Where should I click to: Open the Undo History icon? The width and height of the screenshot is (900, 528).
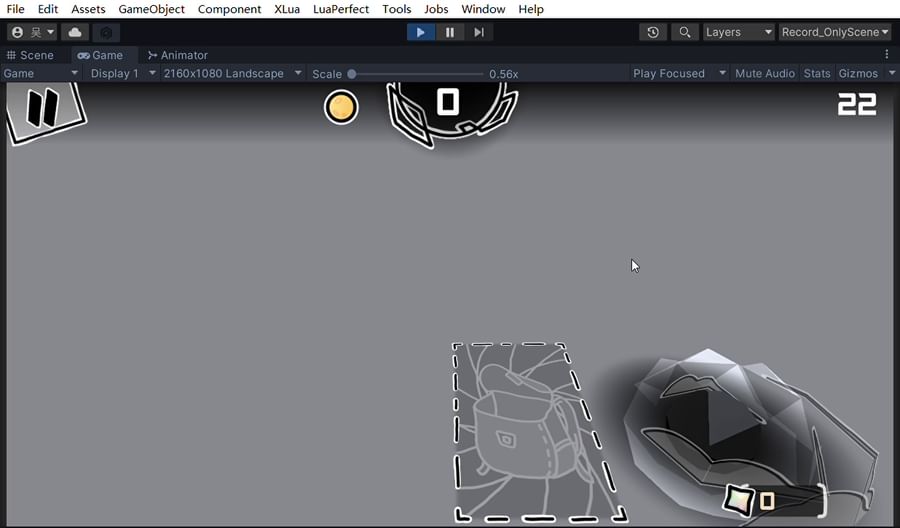653,32
